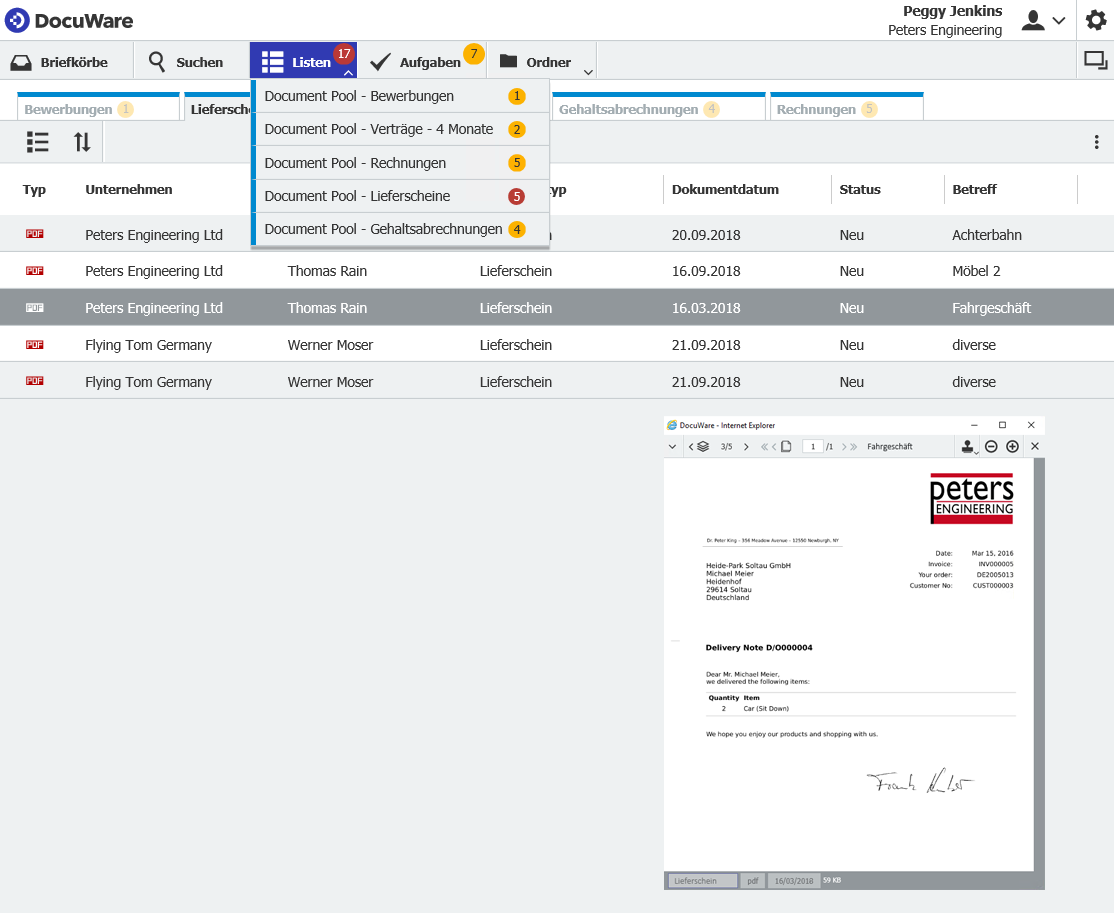This screenshot has width=1114, height=913.
Task: Open the PDF icon of the Fahrgeschäft row
Action: pos(35,307)
